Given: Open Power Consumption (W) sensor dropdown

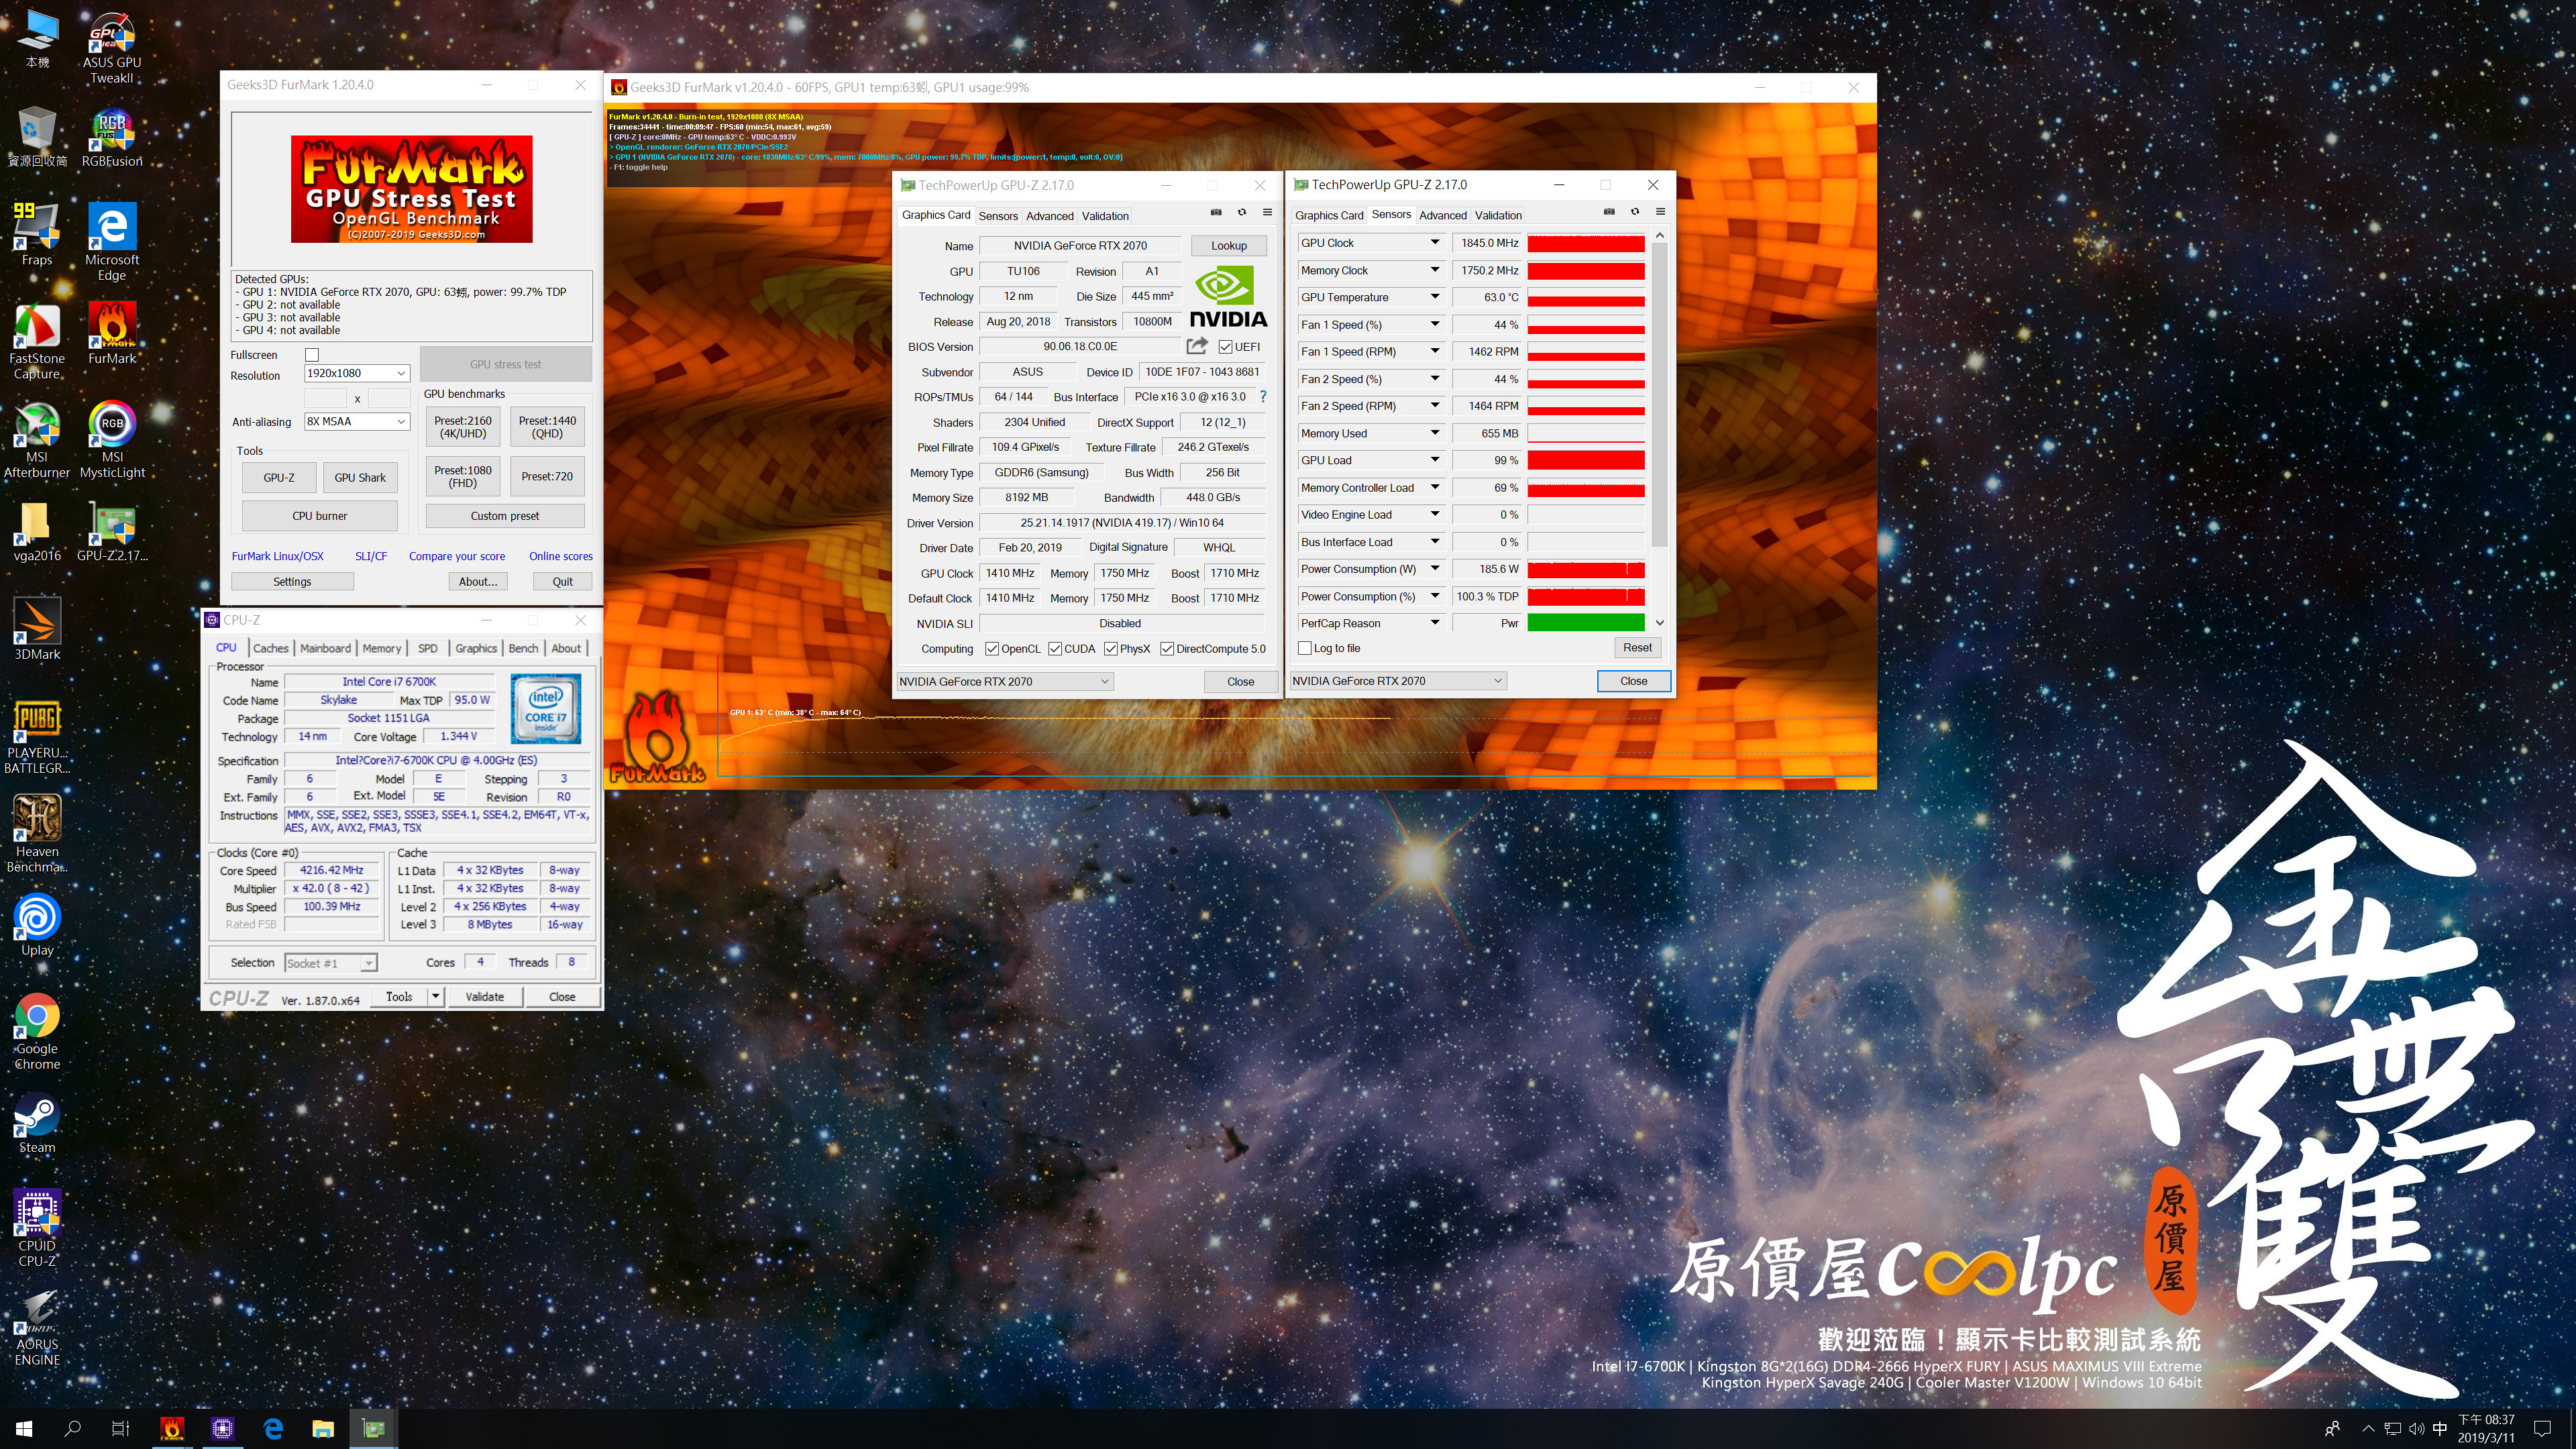Looking at the screenshot, I should (1435, 569).
